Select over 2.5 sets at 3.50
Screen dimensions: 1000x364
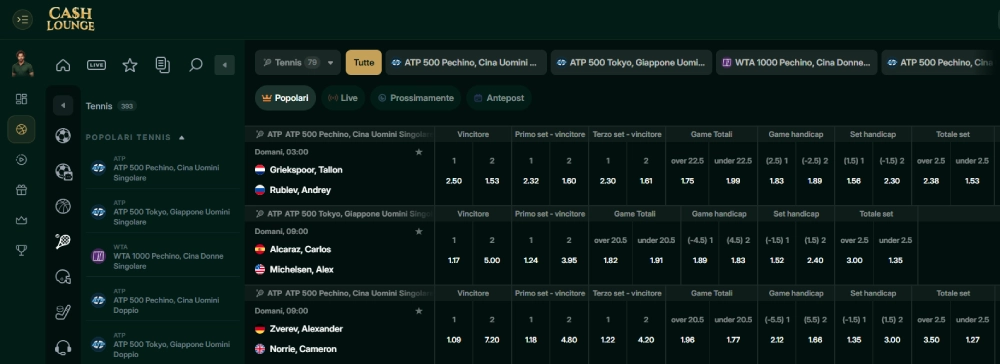(x=930, y=331)
